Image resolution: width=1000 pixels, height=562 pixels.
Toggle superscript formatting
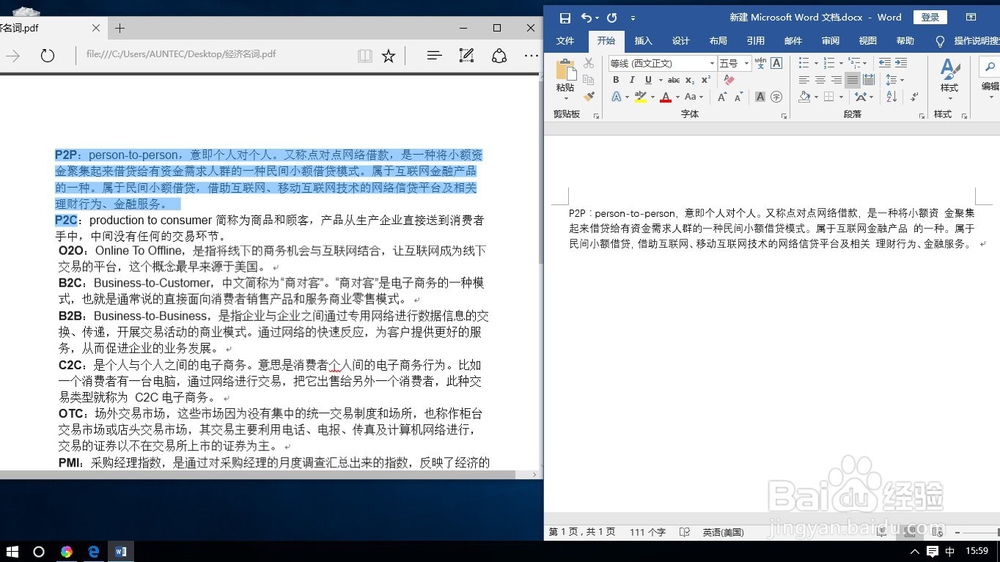[705, 80]
